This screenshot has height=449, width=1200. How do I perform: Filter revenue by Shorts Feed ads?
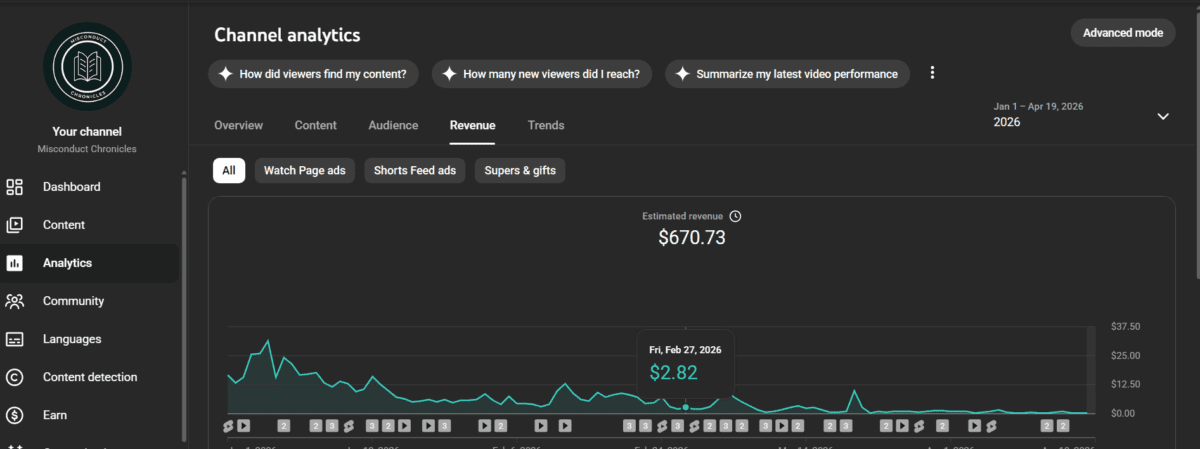pos(414,171)
